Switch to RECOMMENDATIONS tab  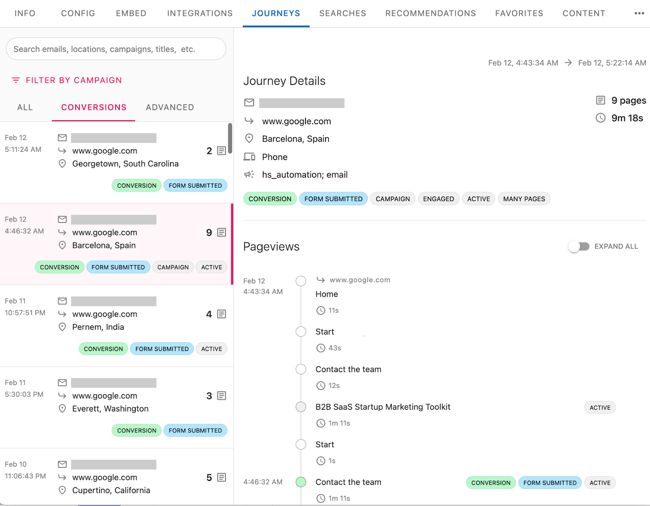(x=431, y=13)
